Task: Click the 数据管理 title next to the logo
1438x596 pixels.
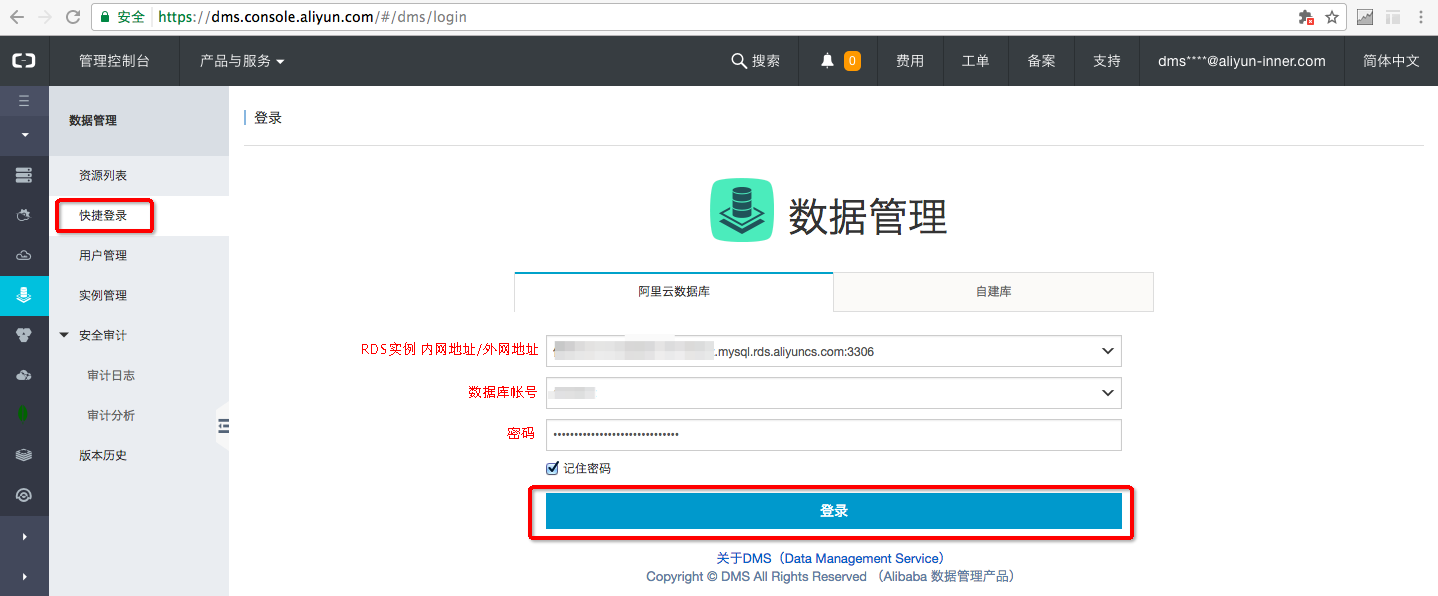Action: [x=867, y=216]
